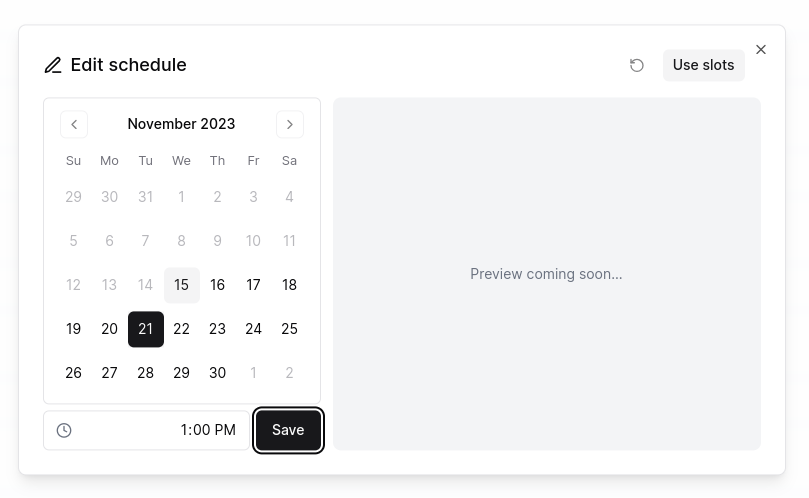Select December 2 in the trailing days

(x=290, y=373)
